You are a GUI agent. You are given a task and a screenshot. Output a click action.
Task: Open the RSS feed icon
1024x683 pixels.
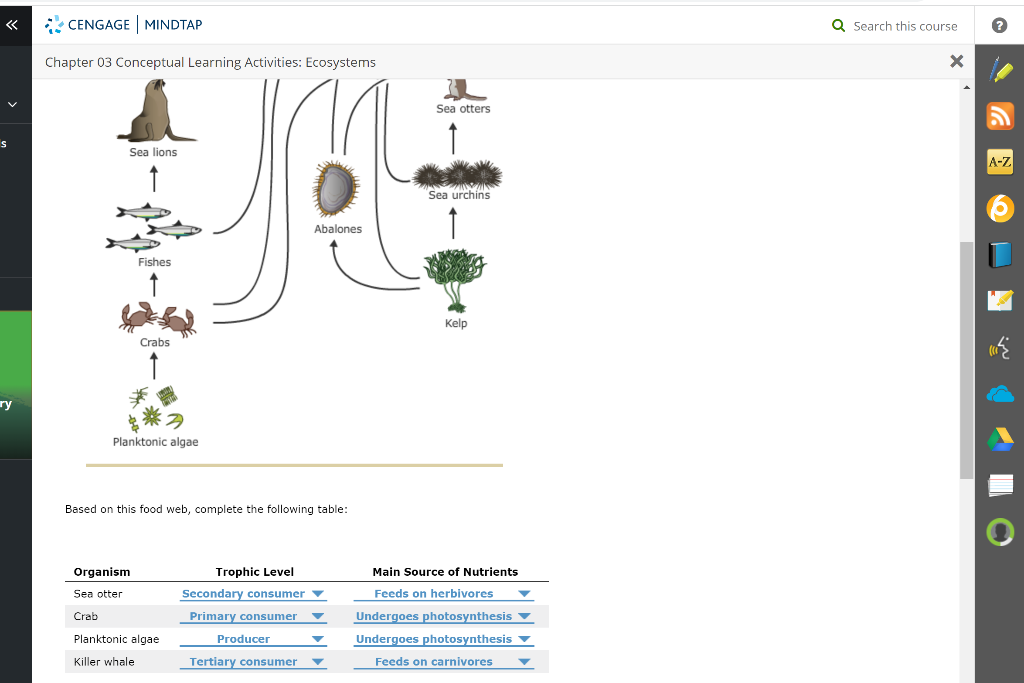click(999, 115)
